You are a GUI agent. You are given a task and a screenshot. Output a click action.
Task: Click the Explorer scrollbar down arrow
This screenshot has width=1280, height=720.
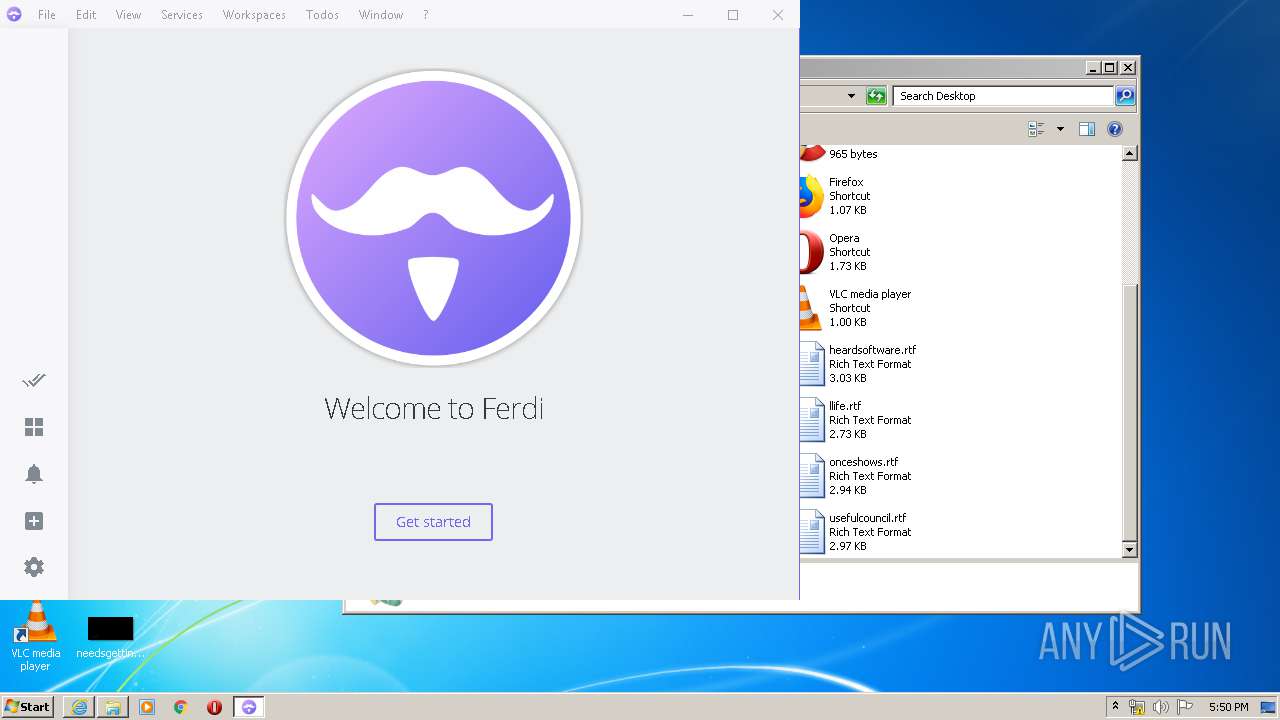pyautogui.click(x=1130, y=550)
